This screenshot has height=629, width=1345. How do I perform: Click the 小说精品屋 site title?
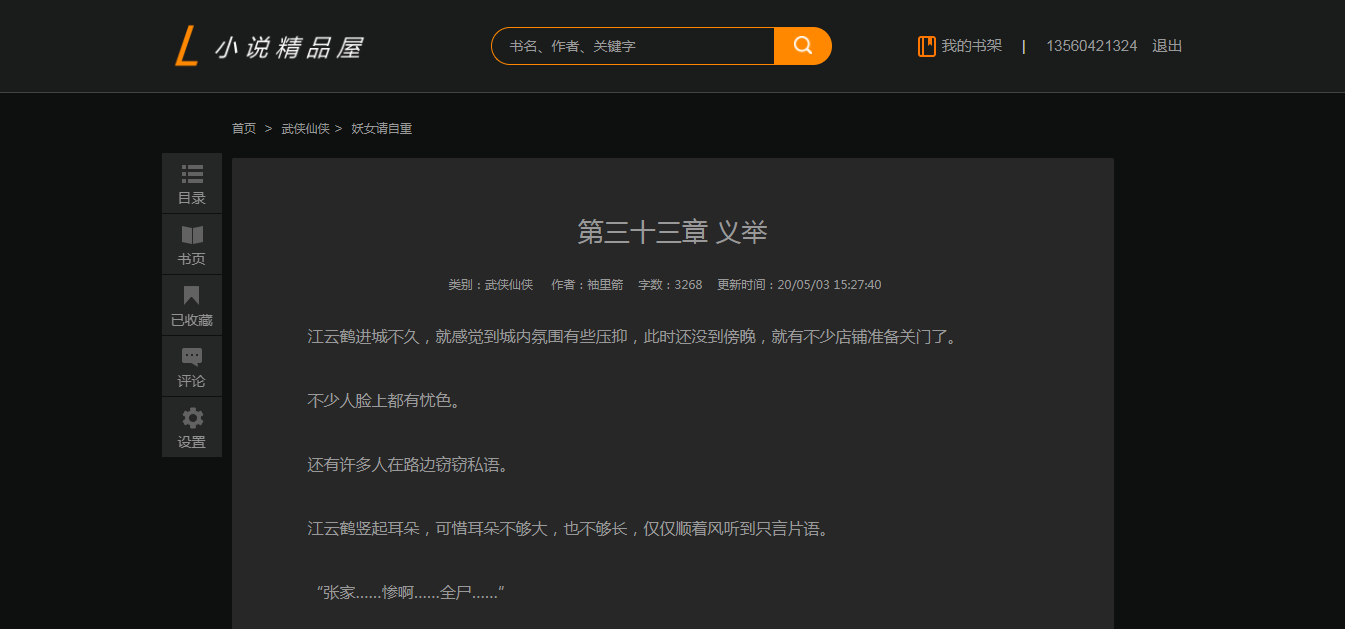[x=290, y=47]
